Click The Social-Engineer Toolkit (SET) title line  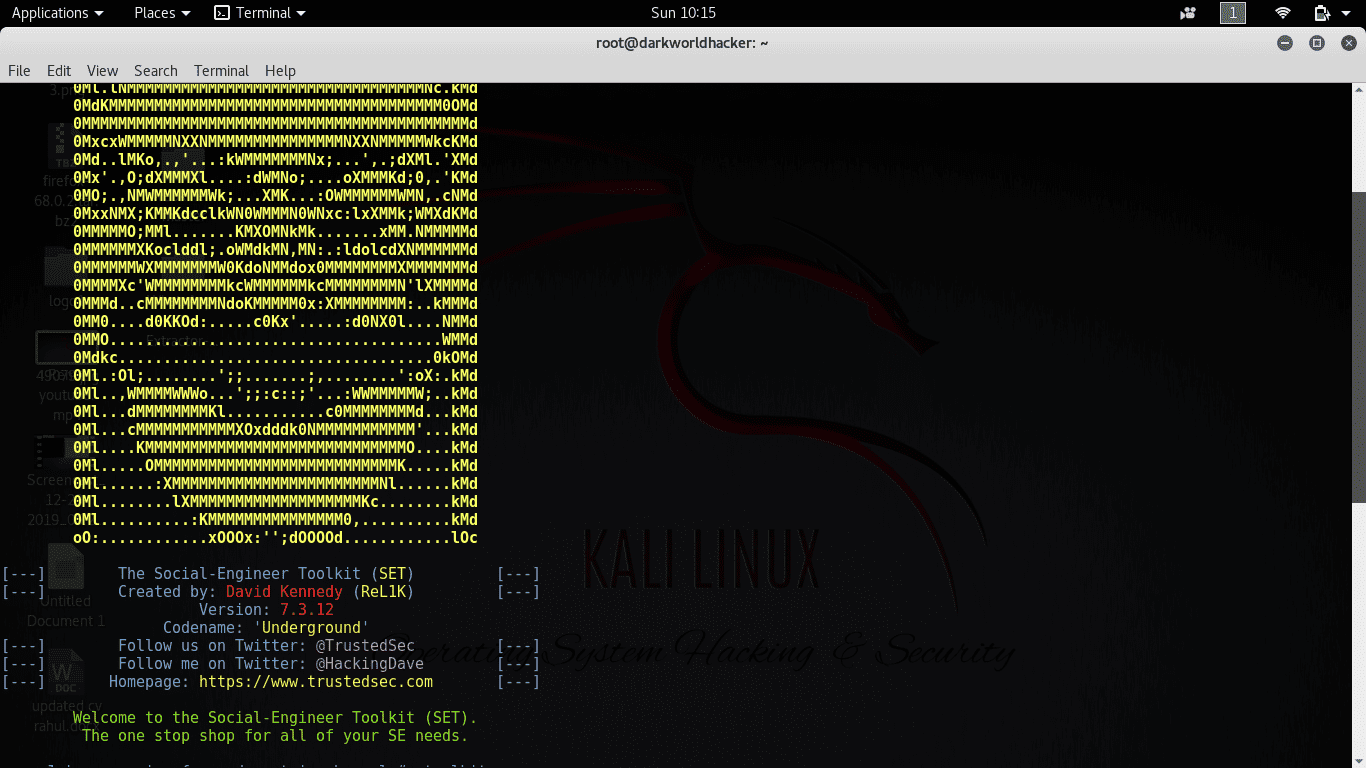coord(266,574)
